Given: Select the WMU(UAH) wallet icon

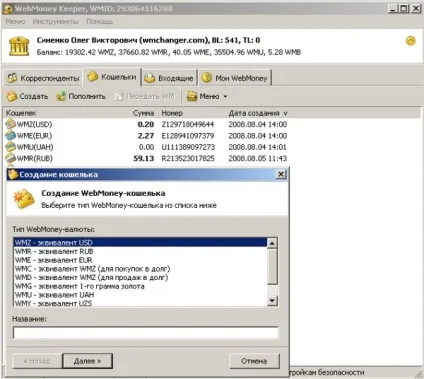Looking at the screenshot, I should tap(11, 147).
